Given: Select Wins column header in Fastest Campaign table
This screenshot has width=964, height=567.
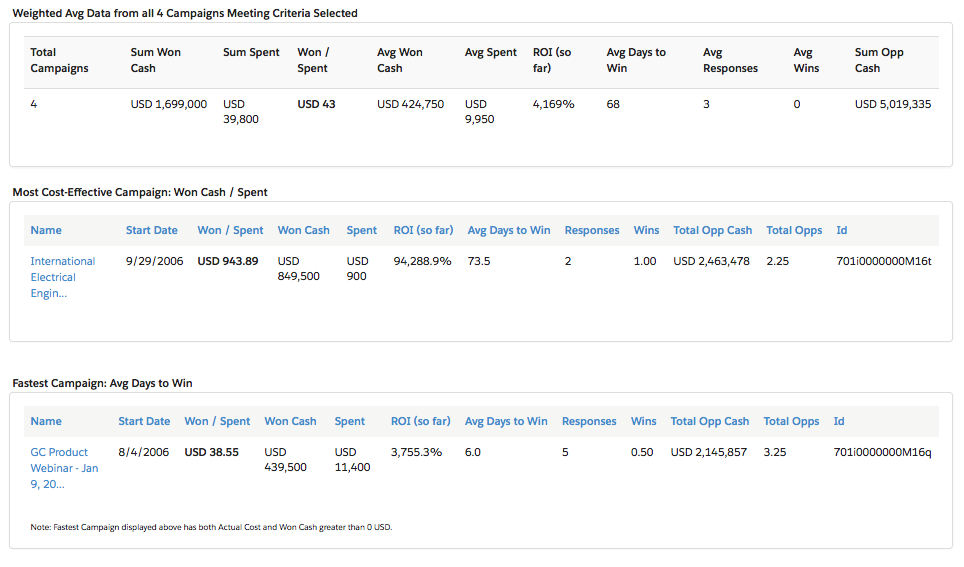Looking at the screenshot, I should (x=643, y=421).
